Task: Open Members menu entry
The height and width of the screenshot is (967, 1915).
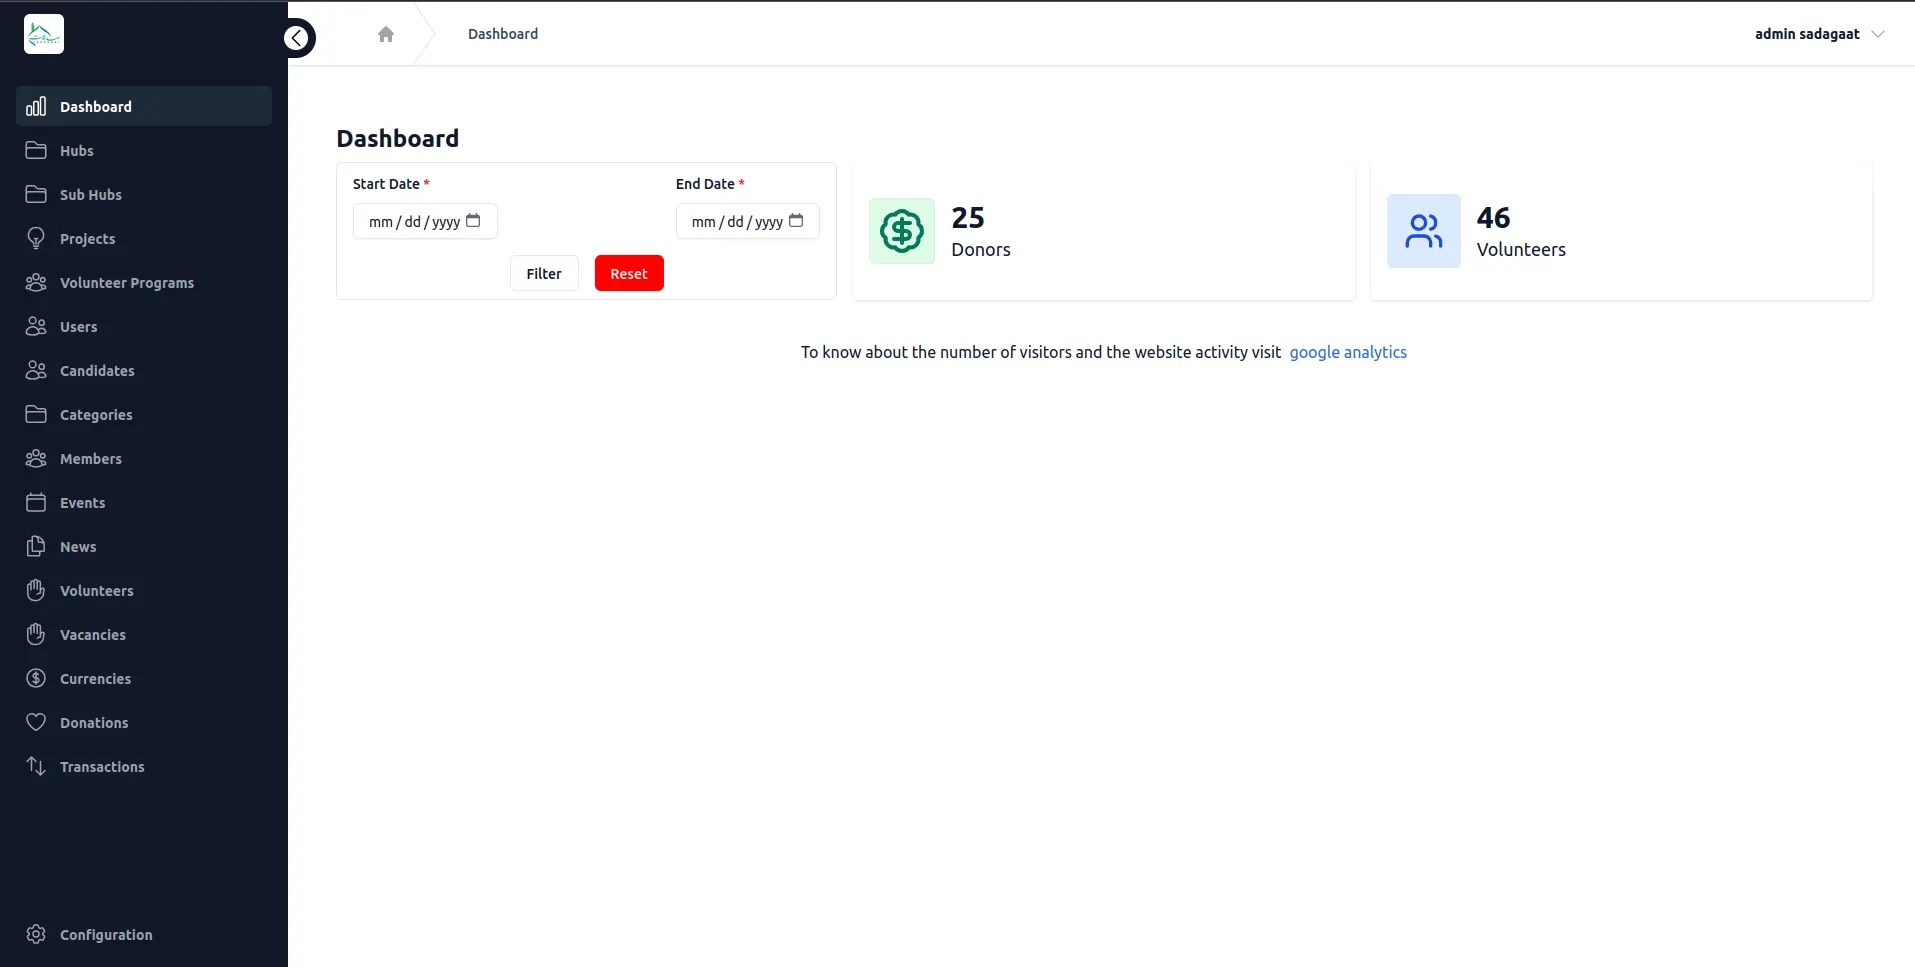Action: pyautogui.click(x=144, y=458)
